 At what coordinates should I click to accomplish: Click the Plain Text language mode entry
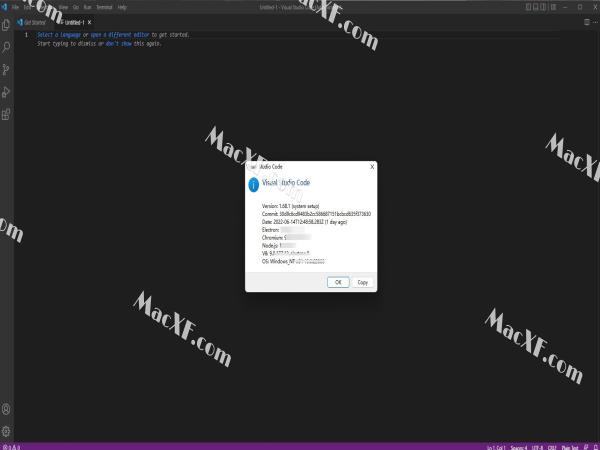(x=570, y=447)
